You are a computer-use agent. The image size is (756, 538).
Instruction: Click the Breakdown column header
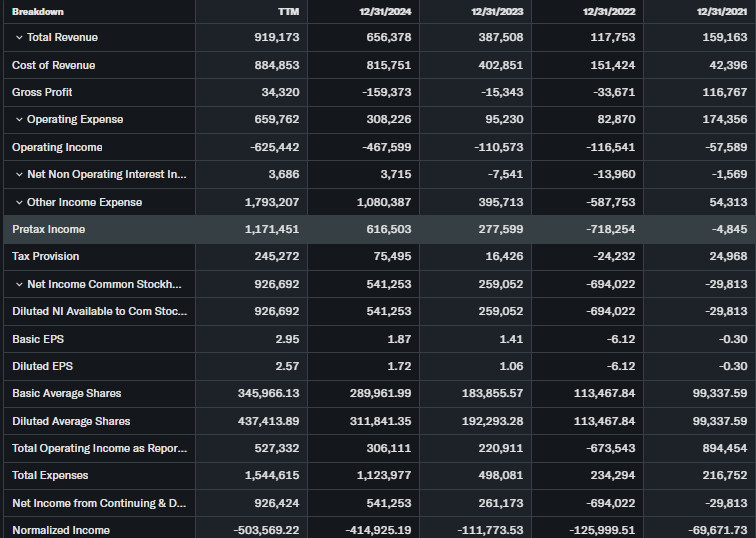point(38,11)
